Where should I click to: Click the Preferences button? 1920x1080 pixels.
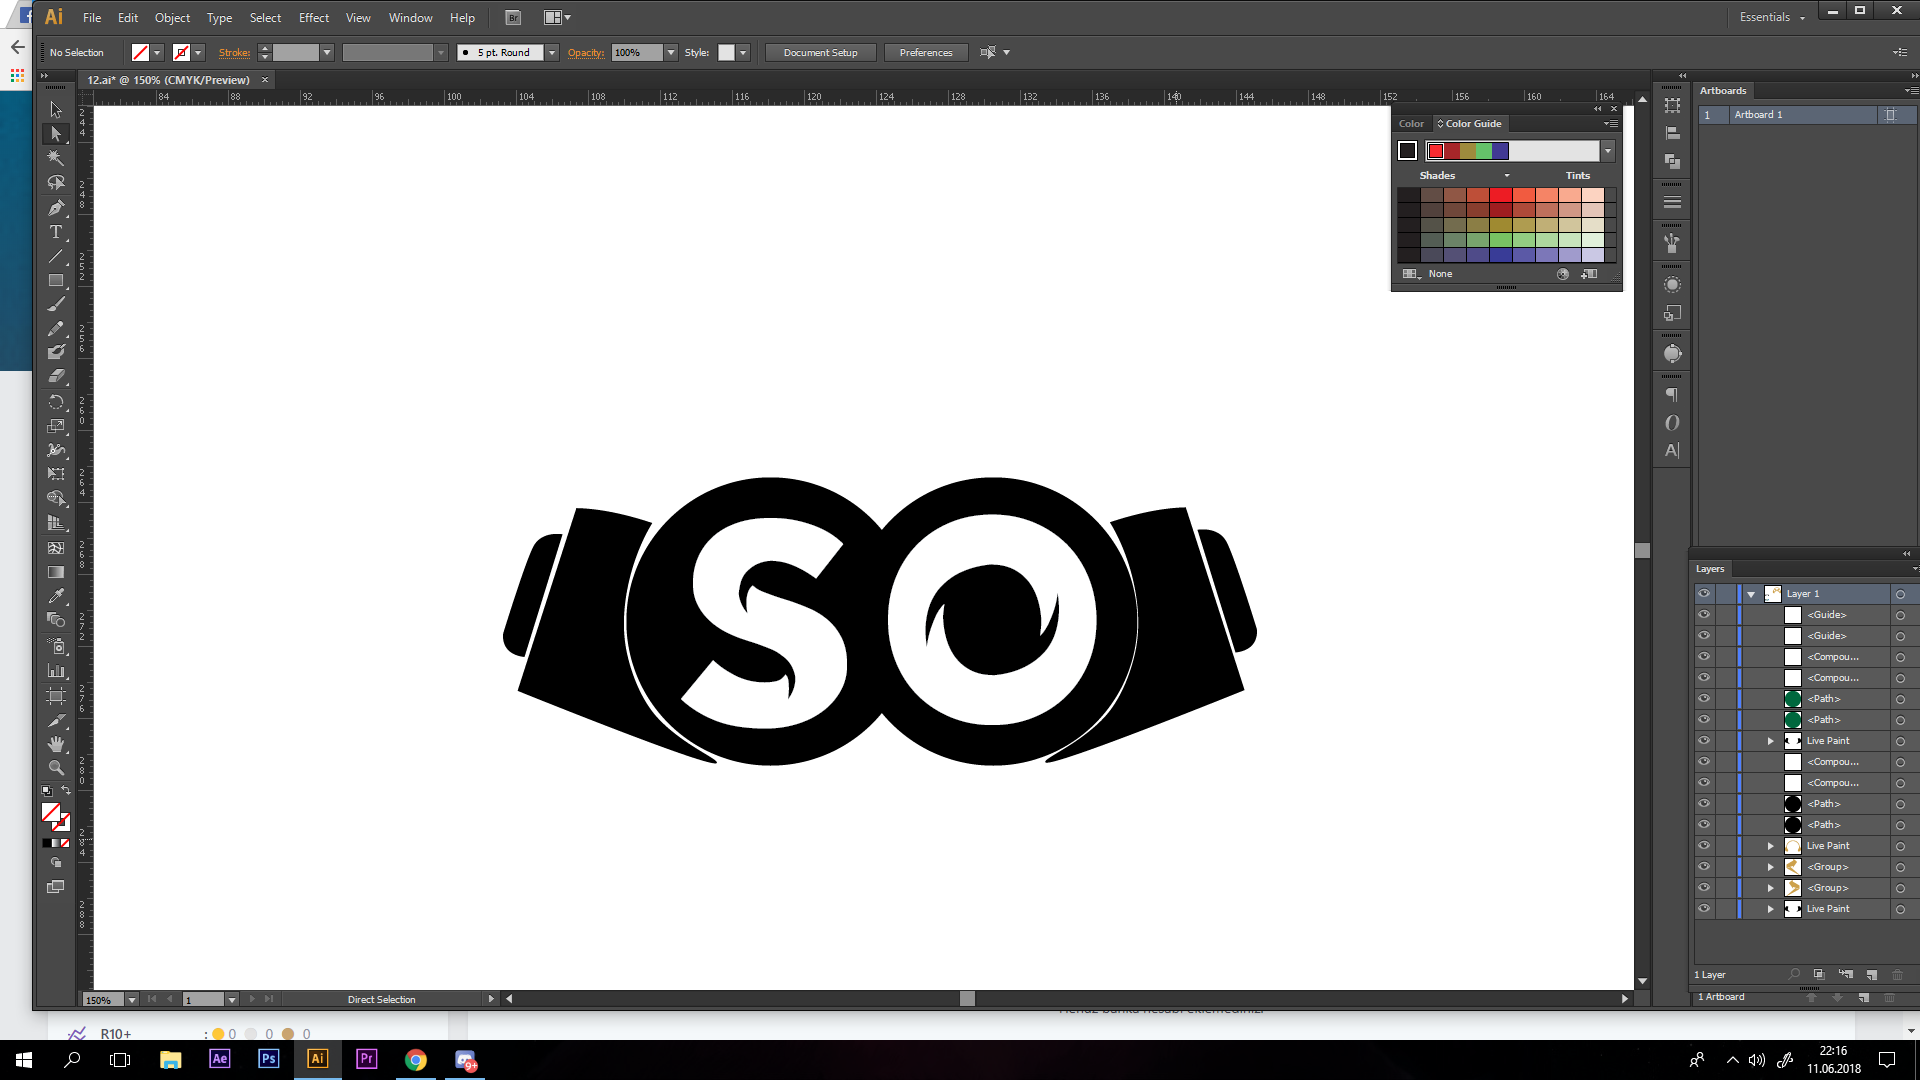pyautogui.click(x=925, y=53)
